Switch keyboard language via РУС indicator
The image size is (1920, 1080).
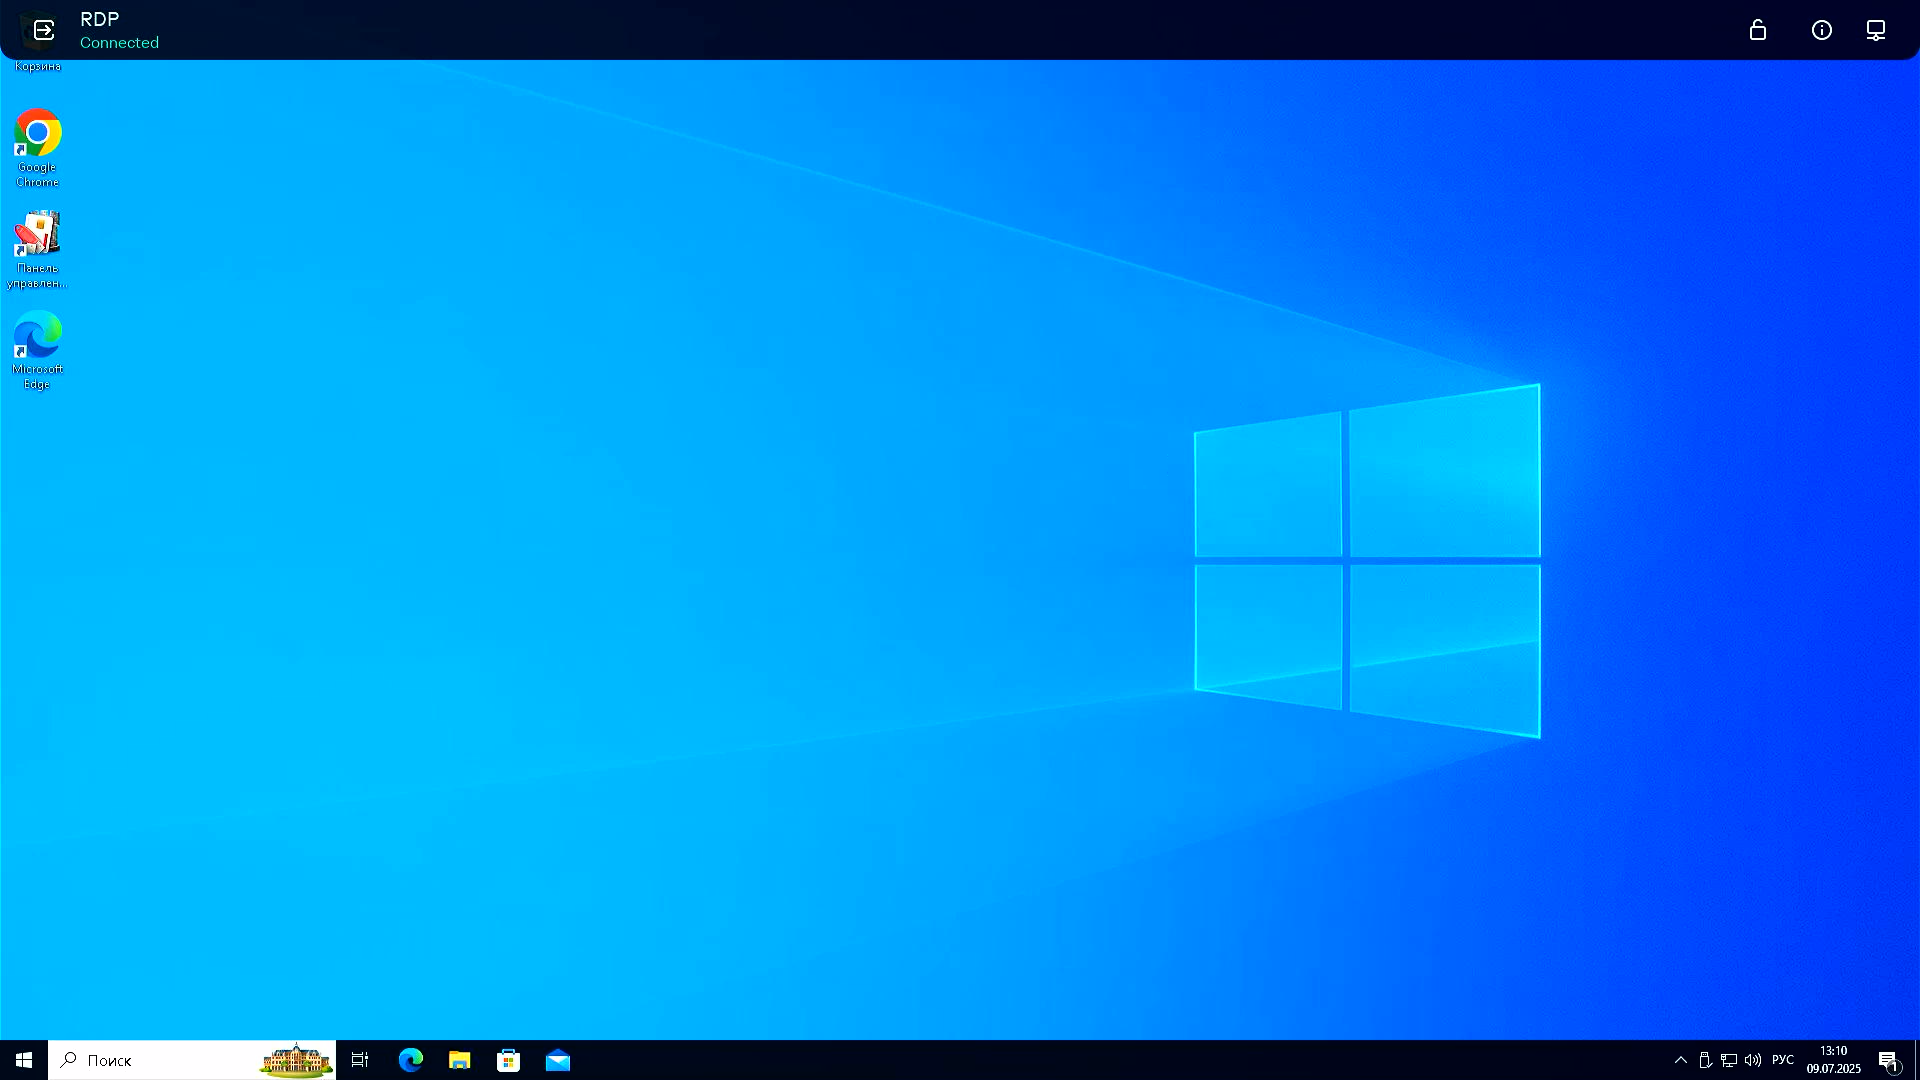tap(1784, 1061)
